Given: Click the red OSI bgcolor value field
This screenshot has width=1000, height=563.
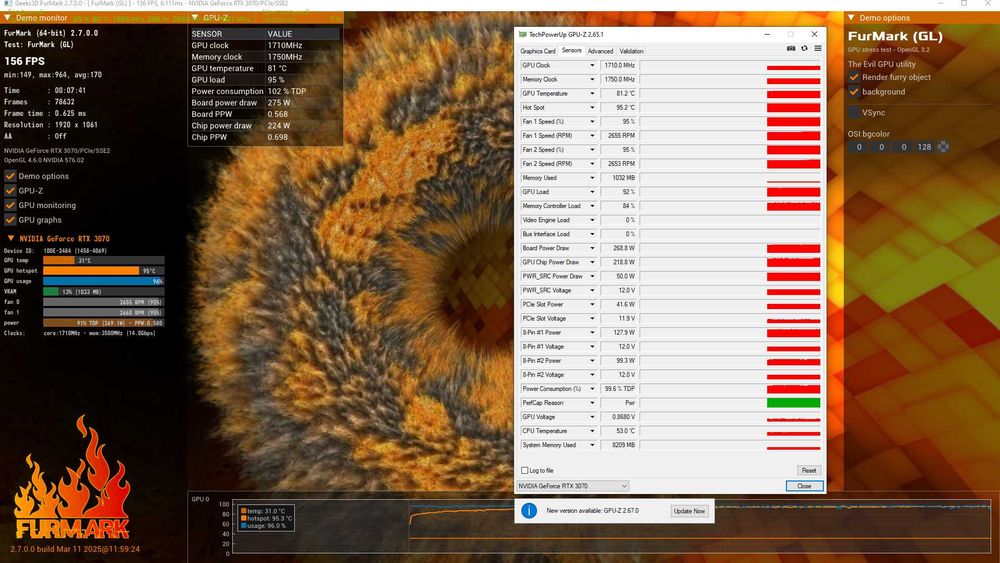Looking at the screenshot, I should coord(859,147).
